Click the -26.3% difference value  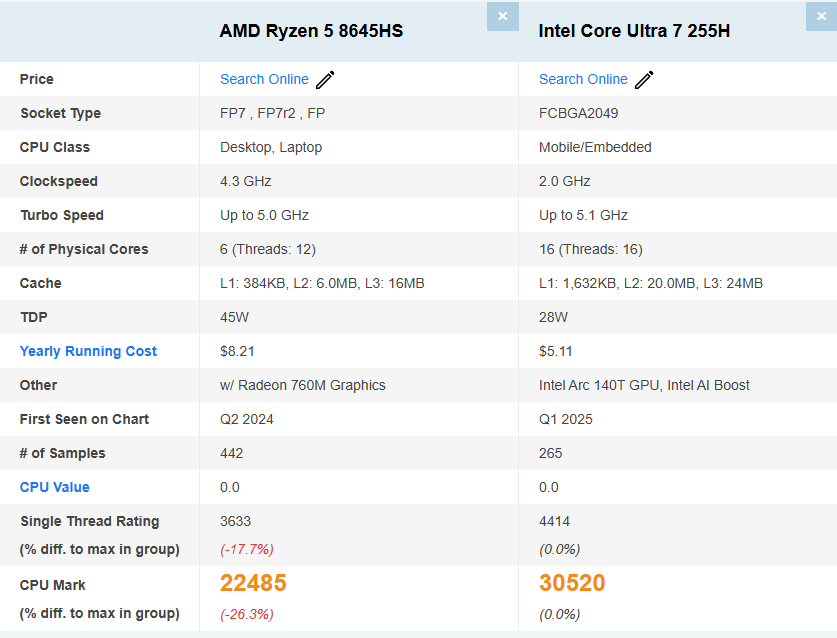tap(247, 614)
